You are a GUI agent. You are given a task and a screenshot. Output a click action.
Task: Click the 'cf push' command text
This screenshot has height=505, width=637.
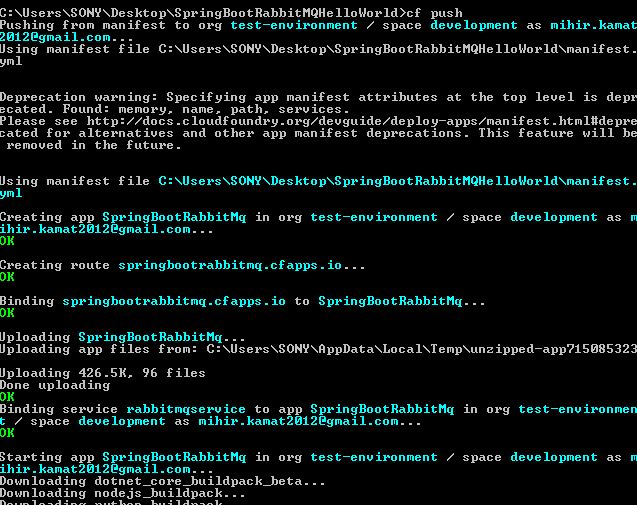click(x=434, y=13)
